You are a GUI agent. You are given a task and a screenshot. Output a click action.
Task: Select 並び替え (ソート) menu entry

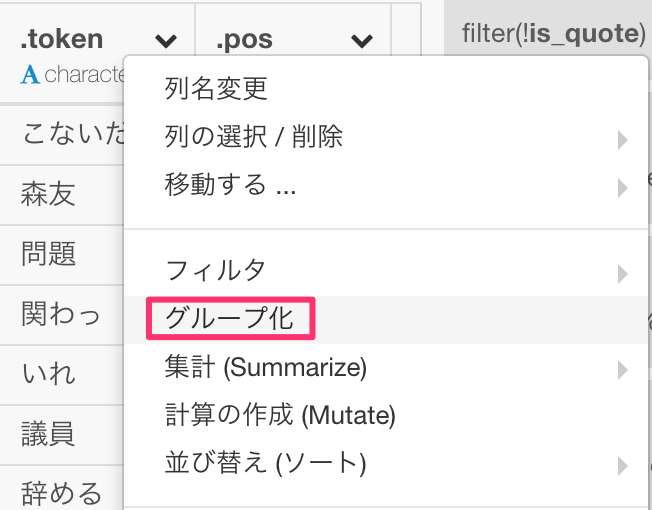[265, 463]
